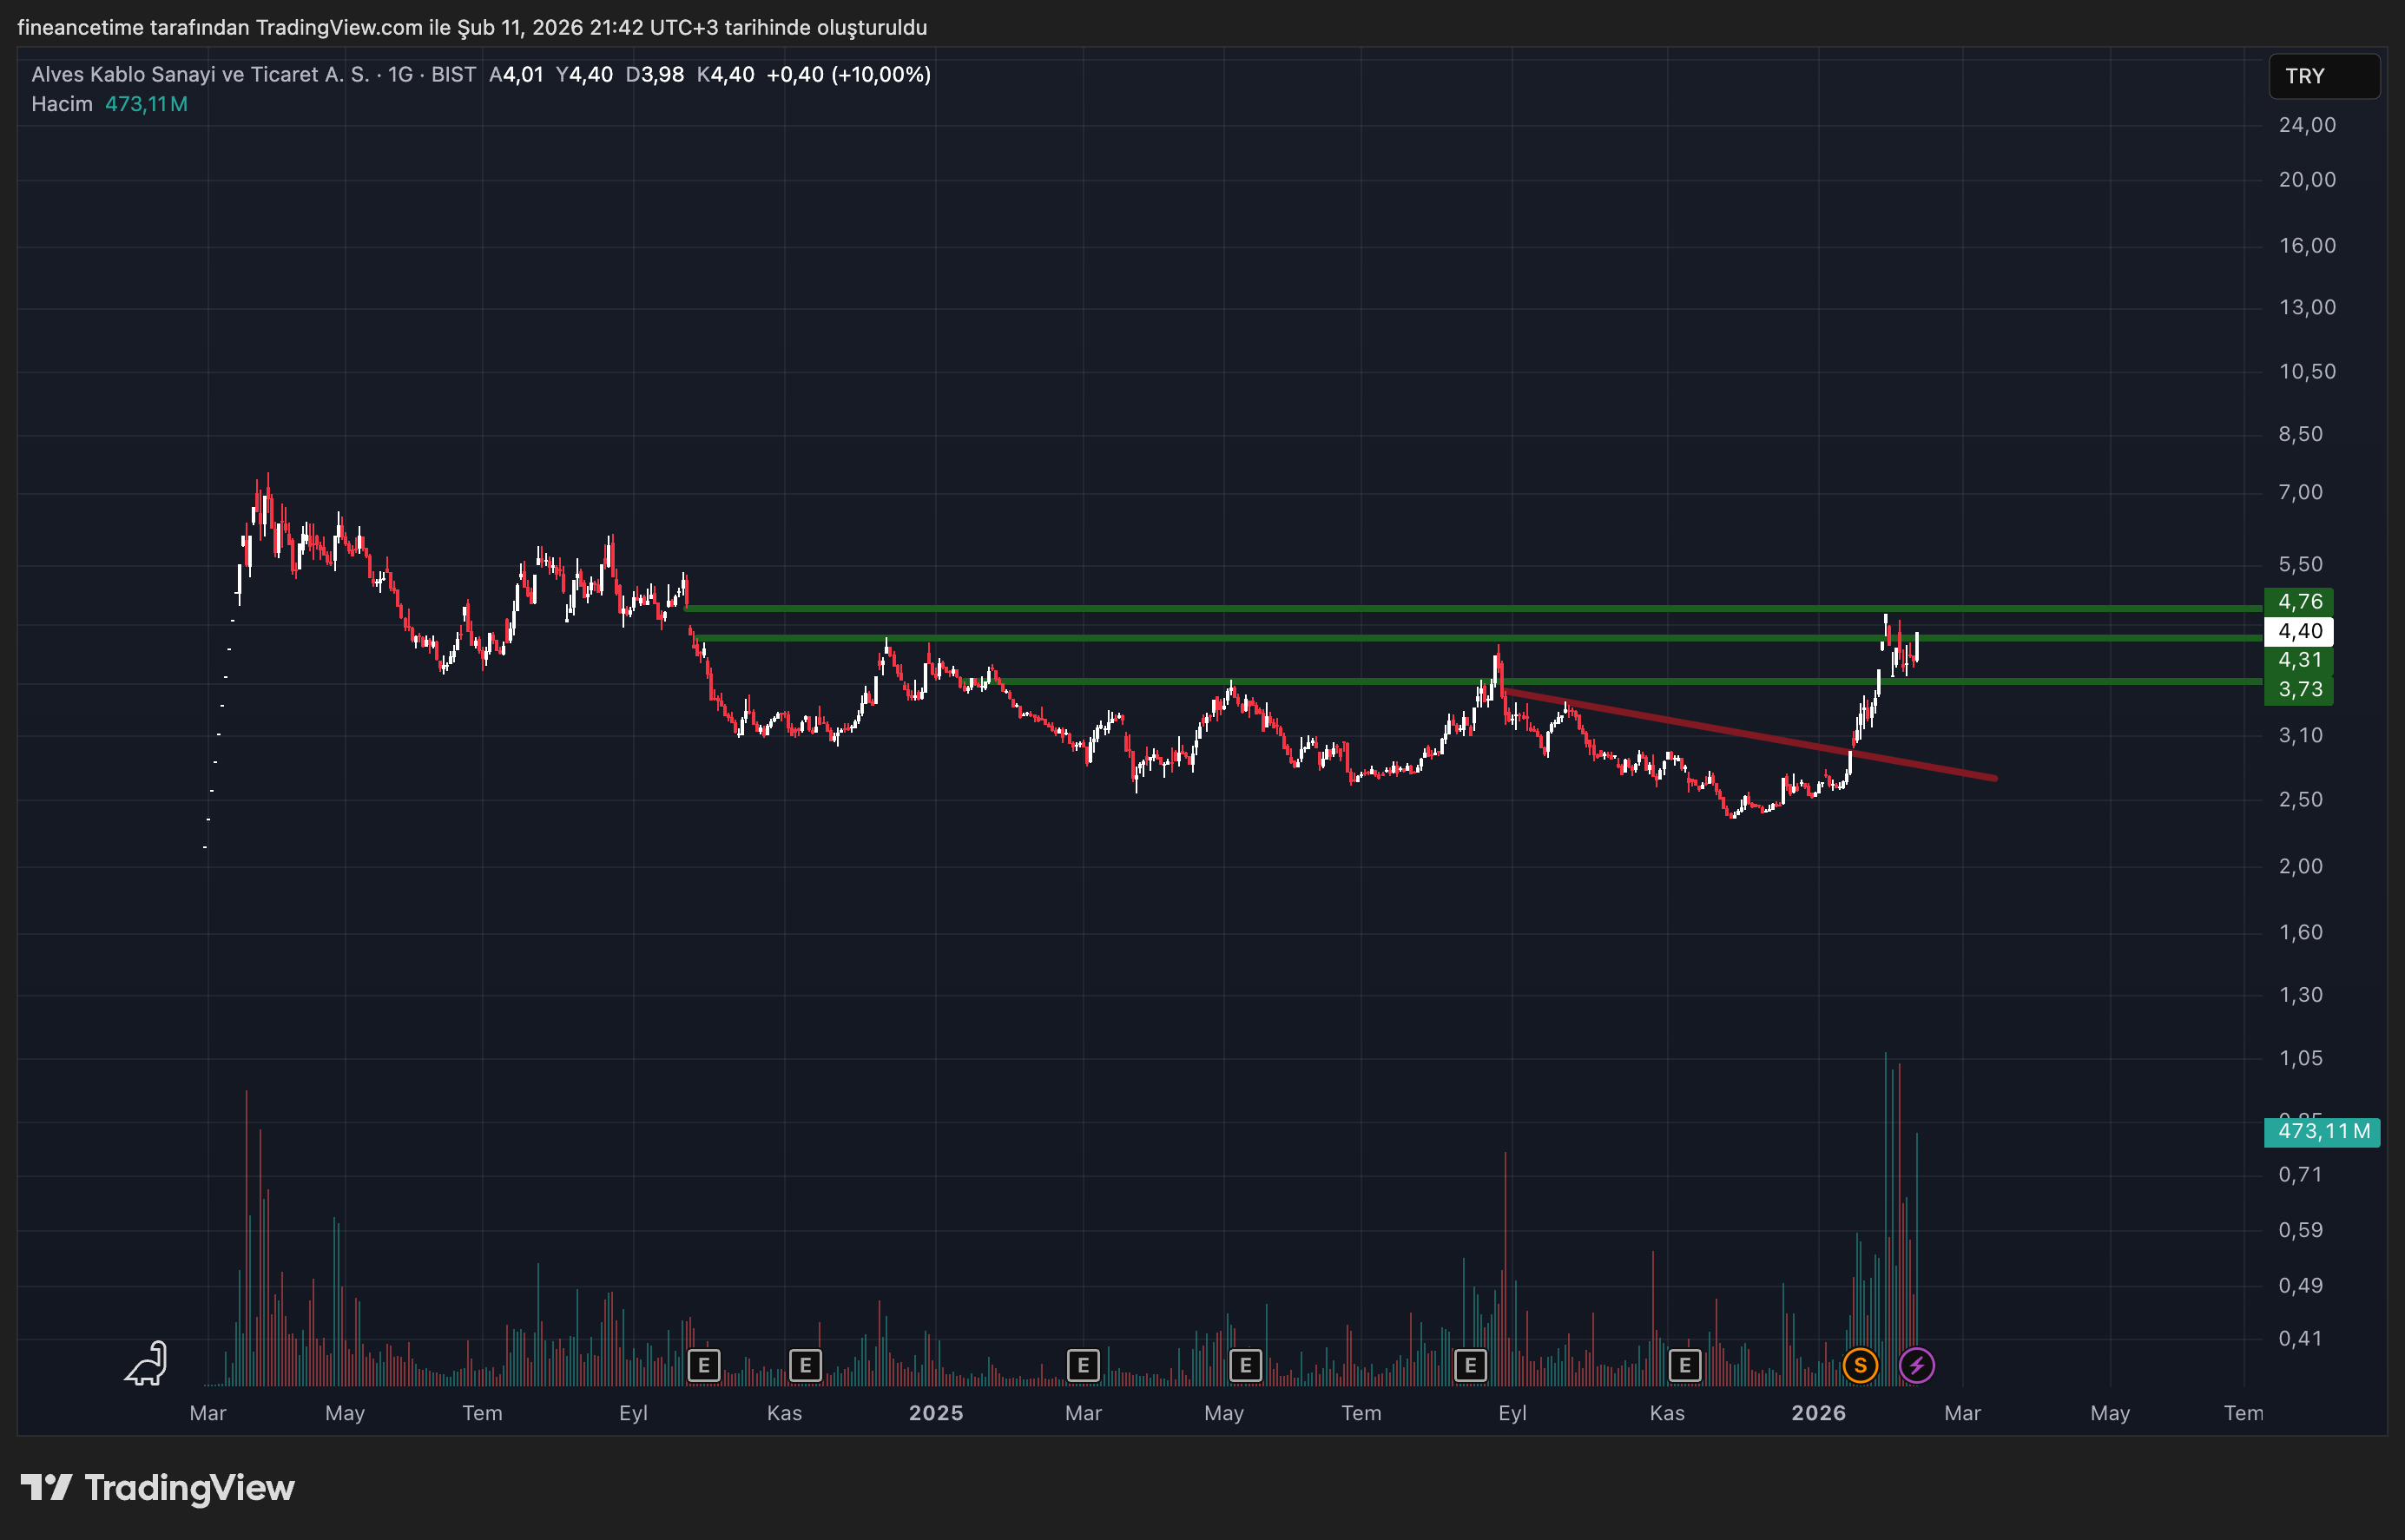2405x1540 pixels.
Task: Click the dinosaur icon at bottom left
Action: 147,1364
